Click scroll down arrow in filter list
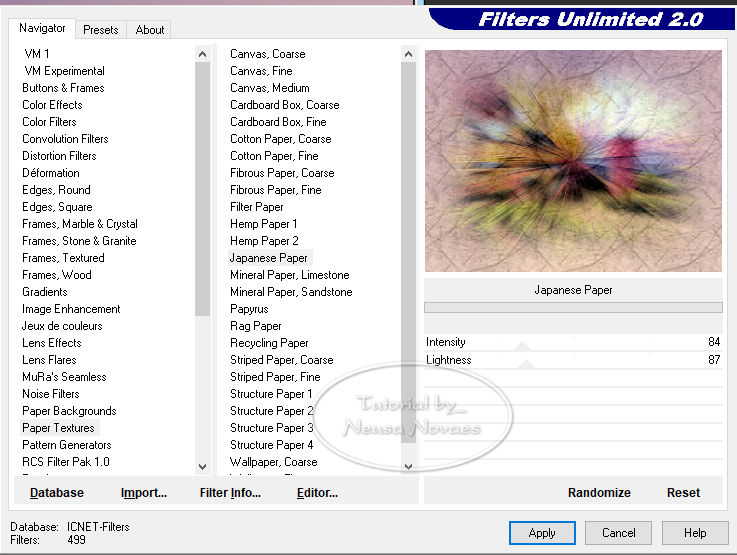The width and height of the screenshot is (737, 555). [408, 467]
